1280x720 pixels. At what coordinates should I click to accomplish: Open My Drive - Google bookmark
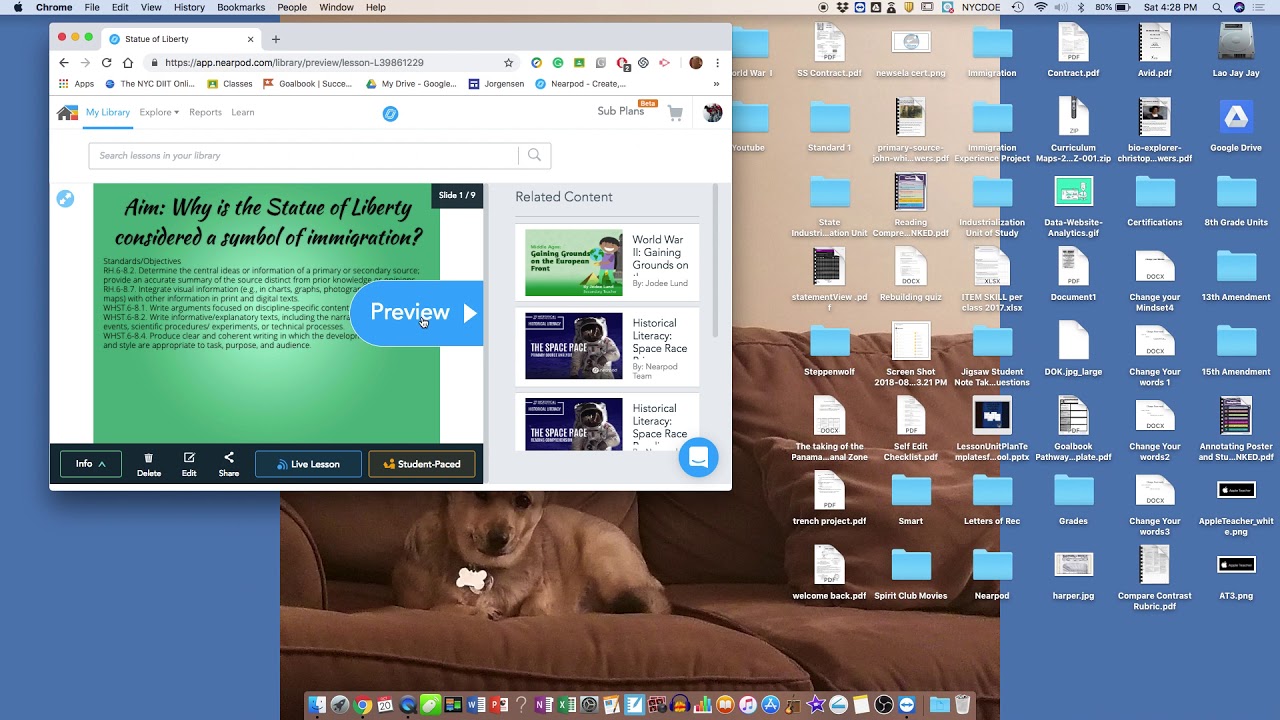click(411, 84)
